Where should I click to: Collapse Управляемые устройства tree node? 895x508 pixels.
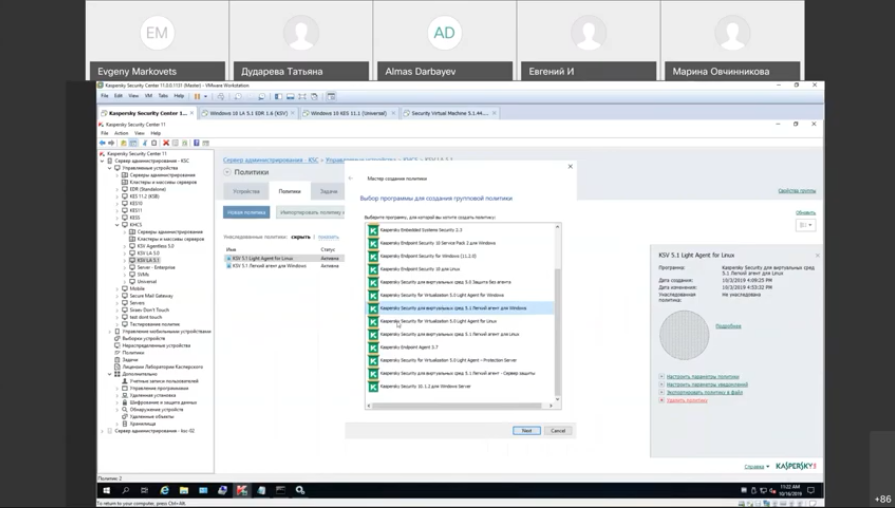pyautogui.click(x=110, y=168)
